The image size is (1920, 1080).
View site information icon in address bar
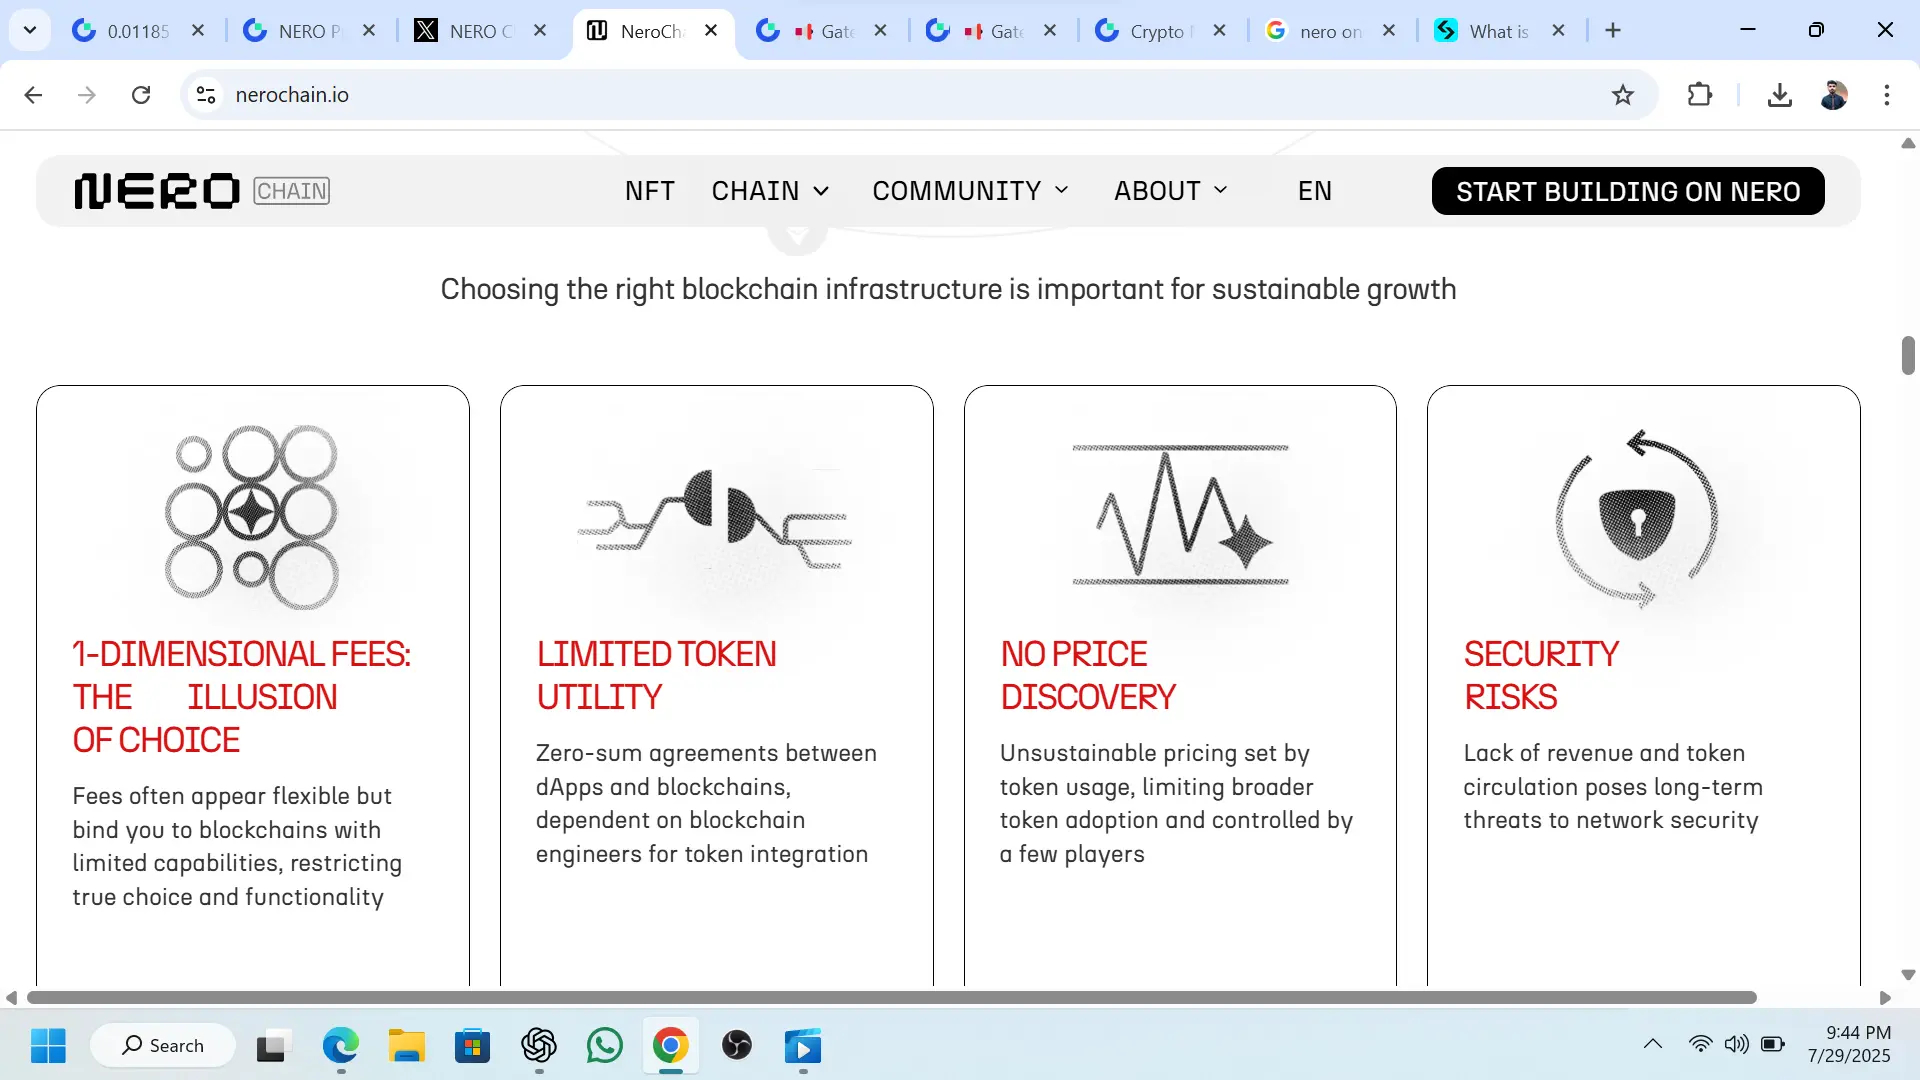pyautogui.click(x=206, y=95)
